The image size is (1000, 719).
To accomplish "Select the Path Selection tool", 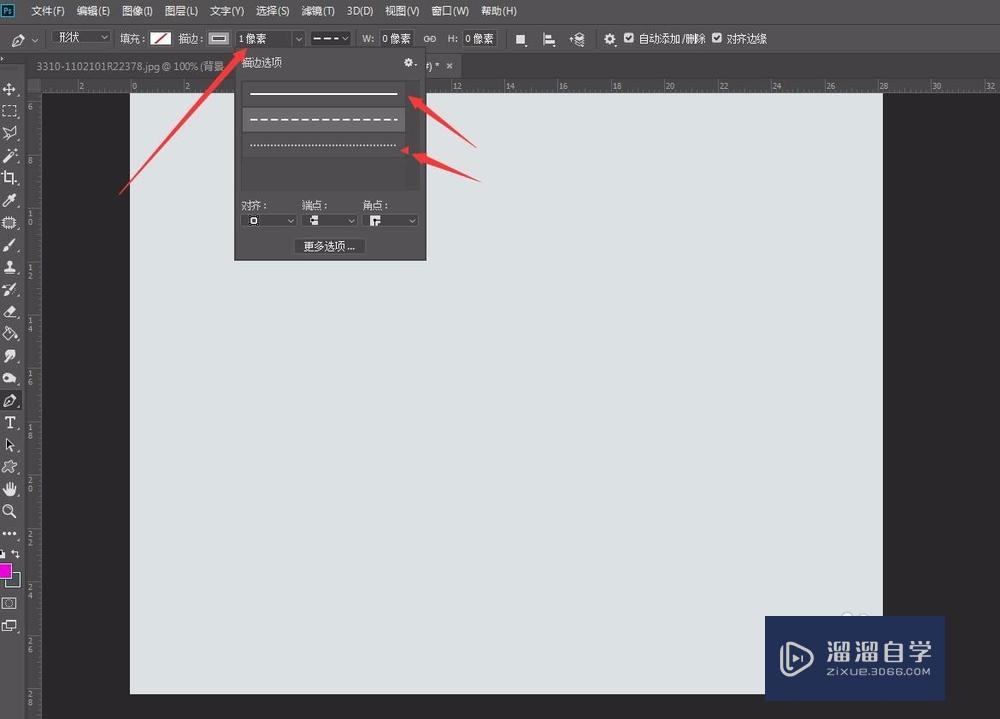I will (10, 445).
